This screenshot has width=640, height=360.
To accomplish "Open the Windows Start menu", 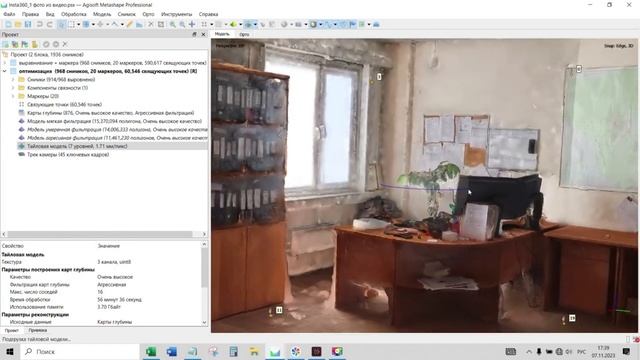I will tap(10, 351).
